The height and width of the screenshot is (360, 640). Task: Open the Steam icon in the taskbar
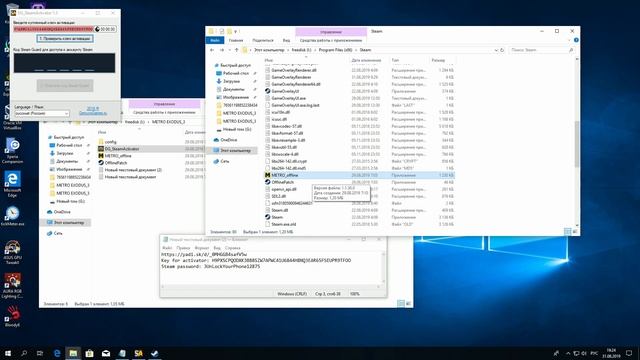(155, 353)
